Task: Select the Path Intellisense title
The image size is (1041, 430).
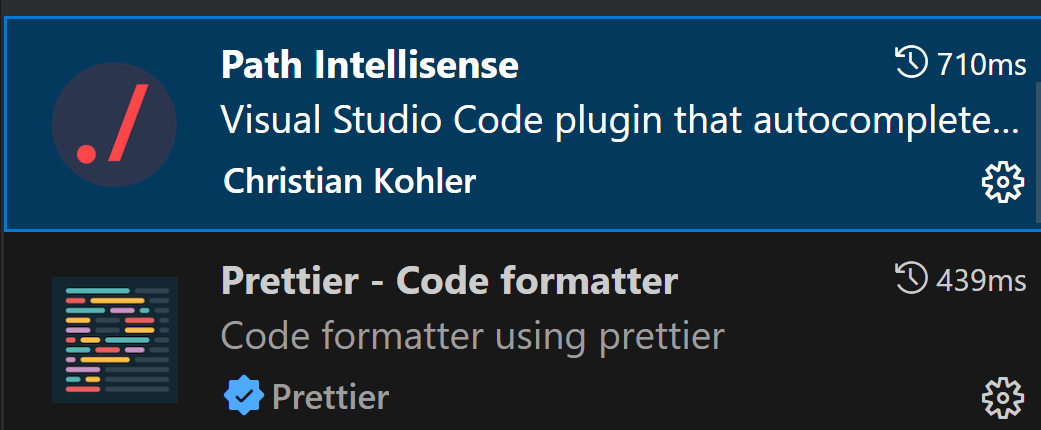Action: [370, 65]
